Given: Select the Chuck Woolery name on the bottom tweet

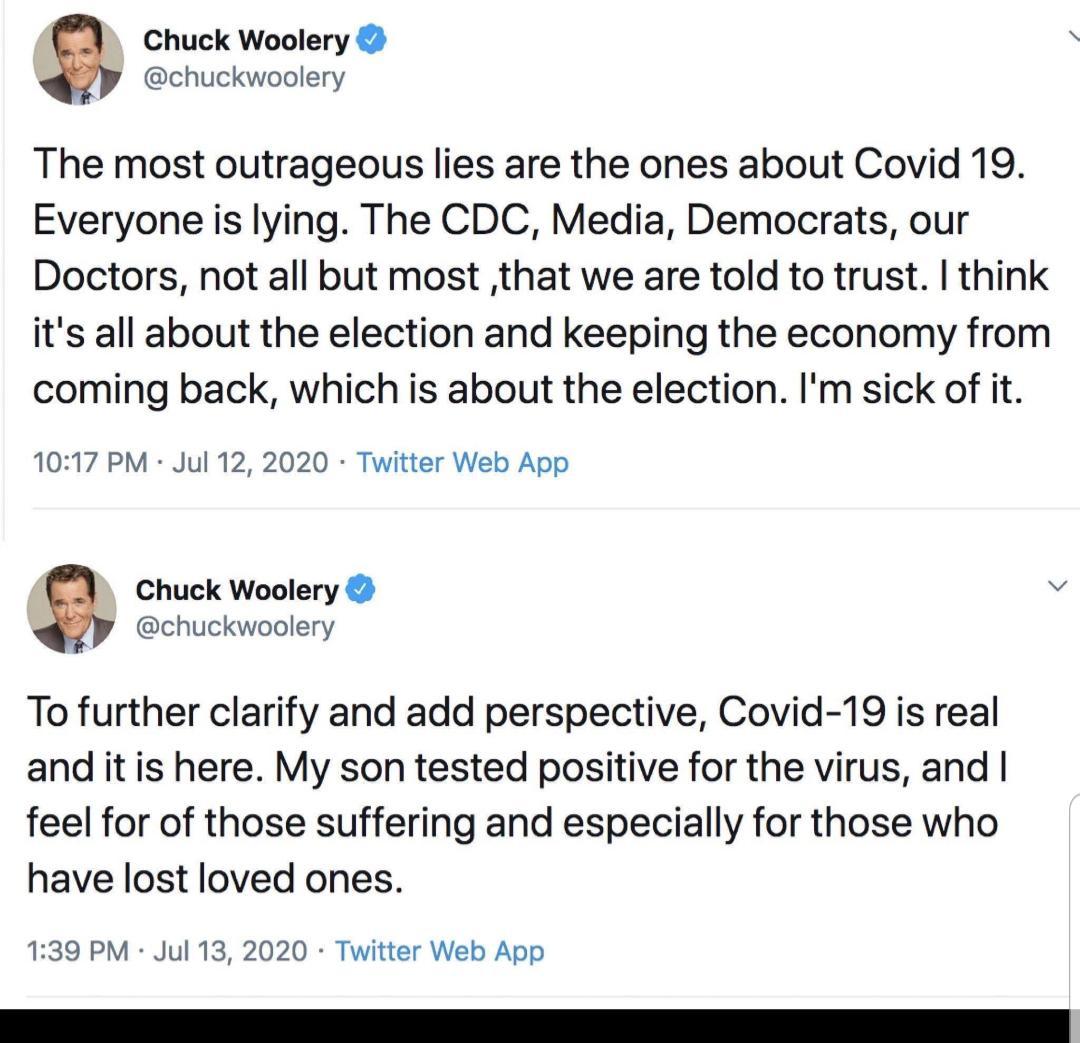Looking at the screenshot, I should point(235,589).
